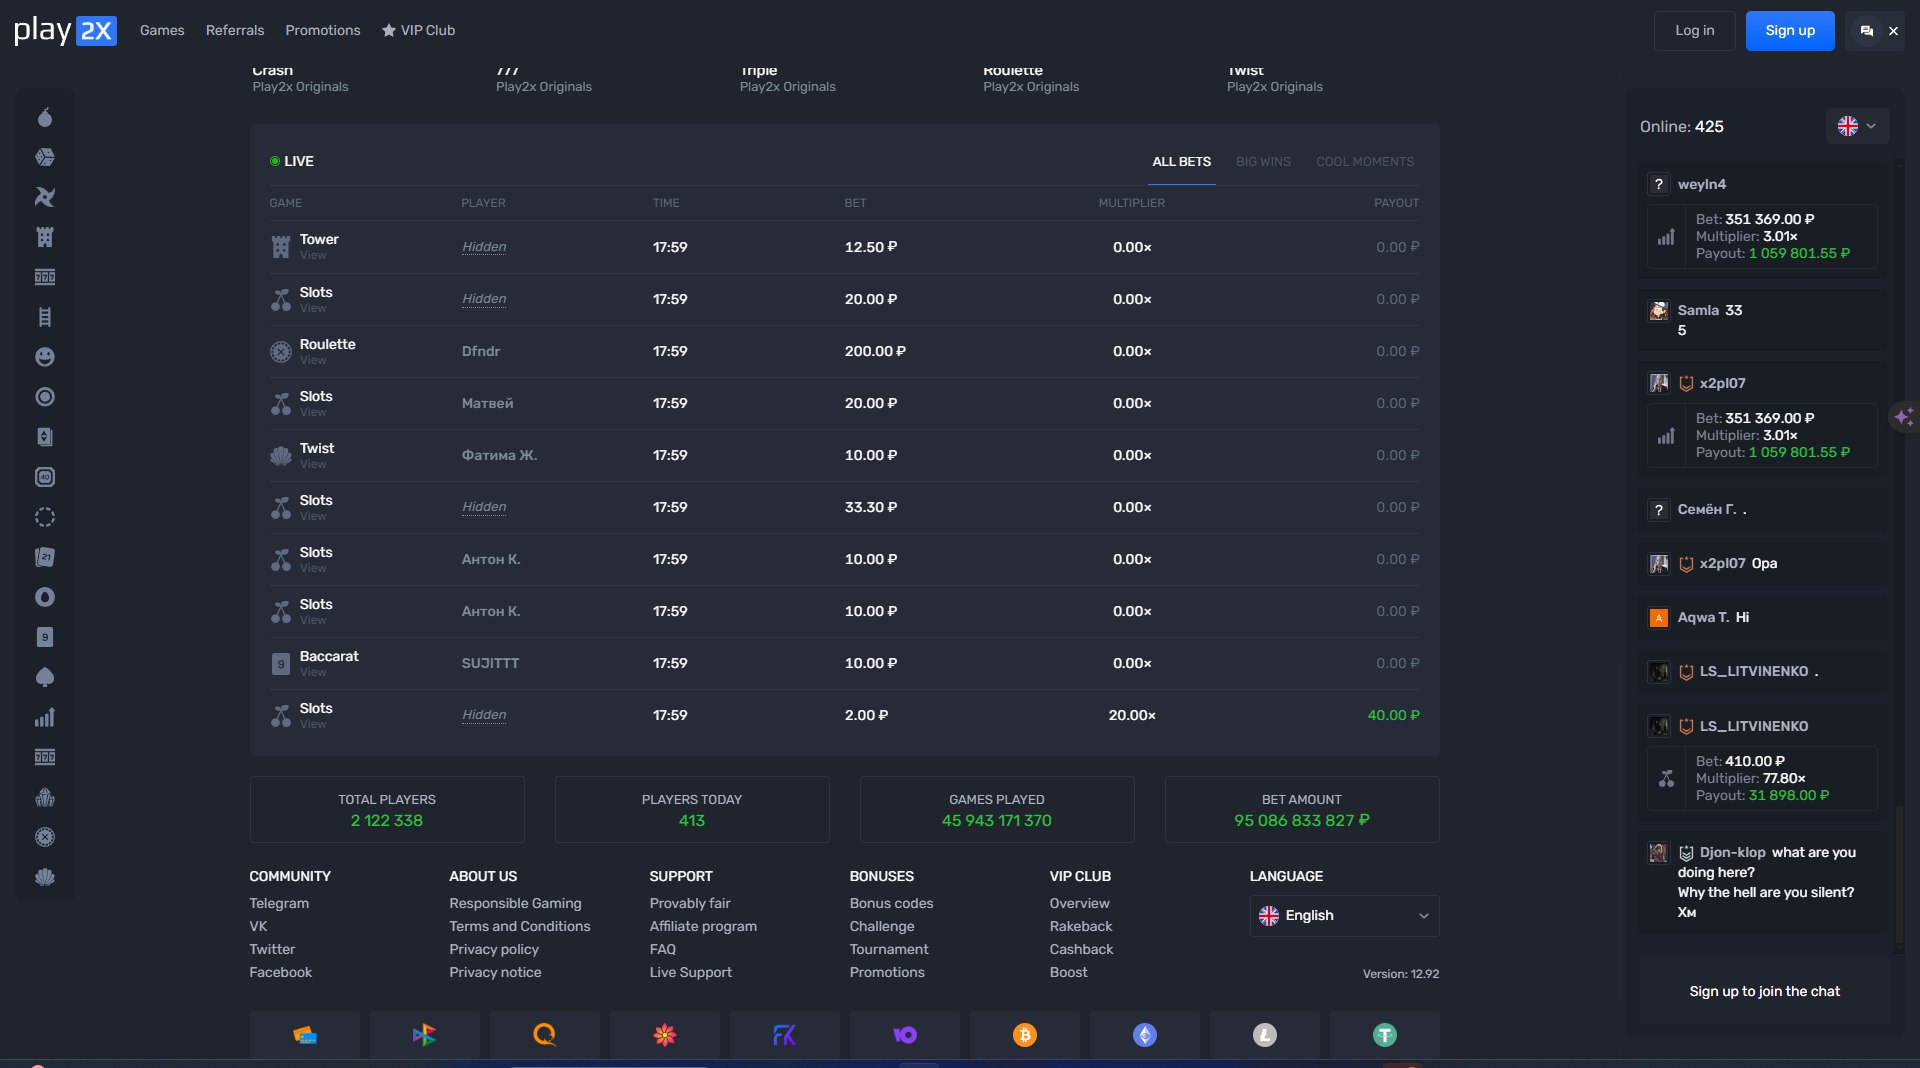This screenshot has width=1920, height=1068.
Task: Choose the FK FreeKassa payment icon
Action: (x=785, y=1035)
